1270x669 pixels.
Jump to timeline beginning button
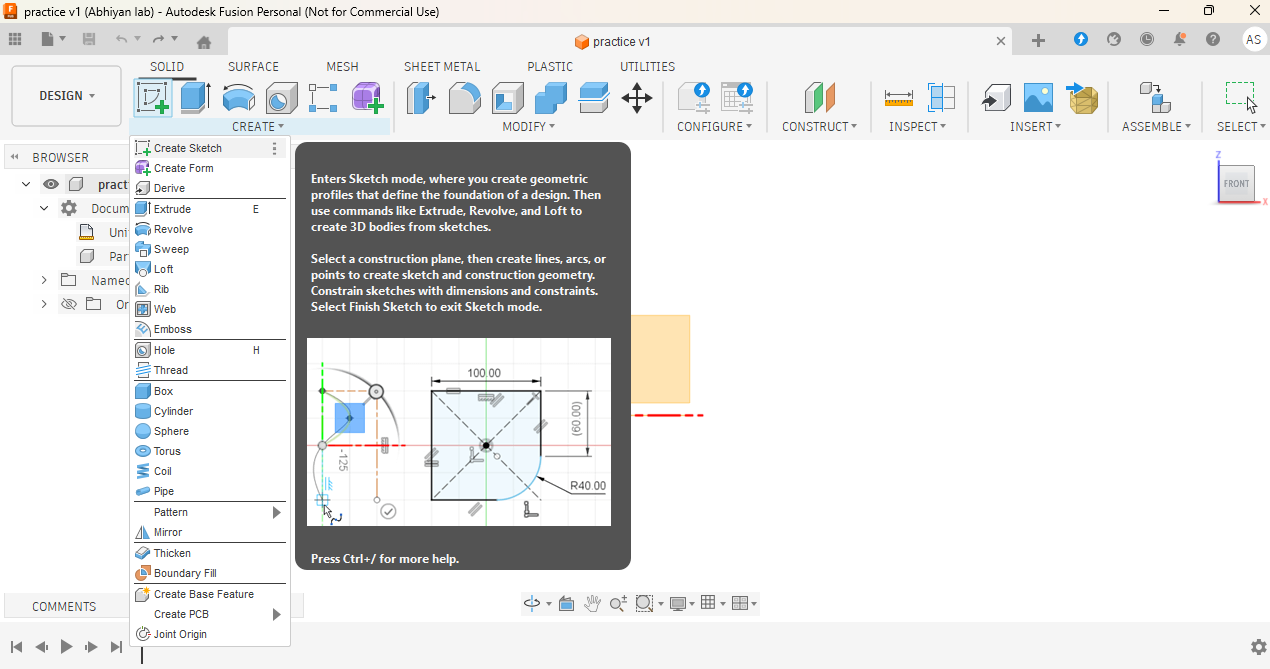tap(16, 647)
